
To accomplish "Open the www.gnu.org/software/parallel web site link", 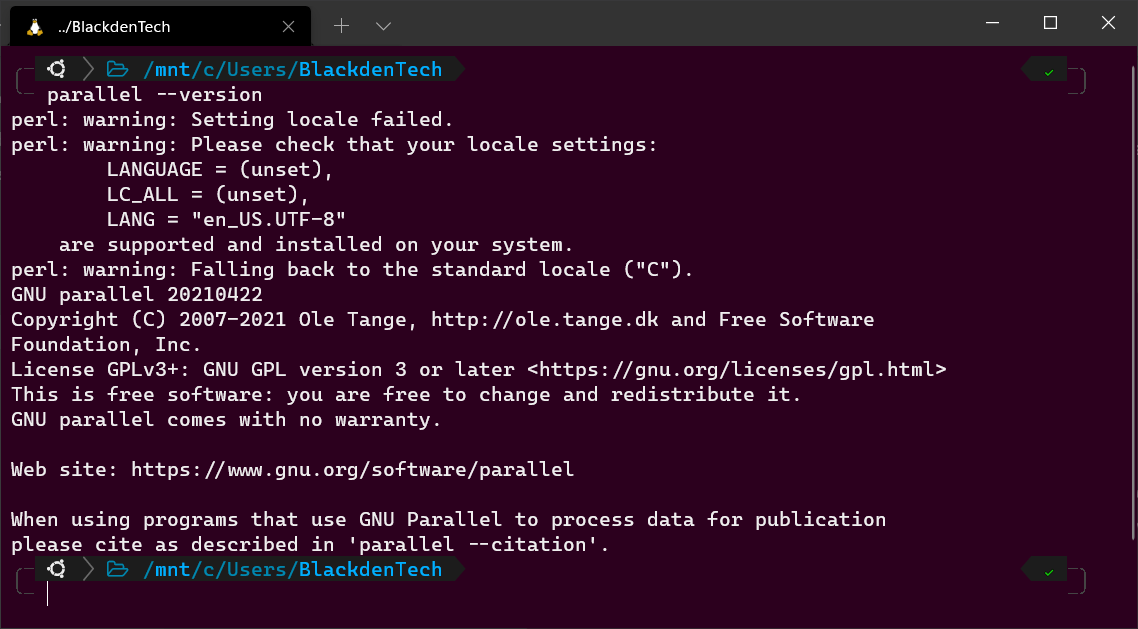I will click(x=353, y=469).
